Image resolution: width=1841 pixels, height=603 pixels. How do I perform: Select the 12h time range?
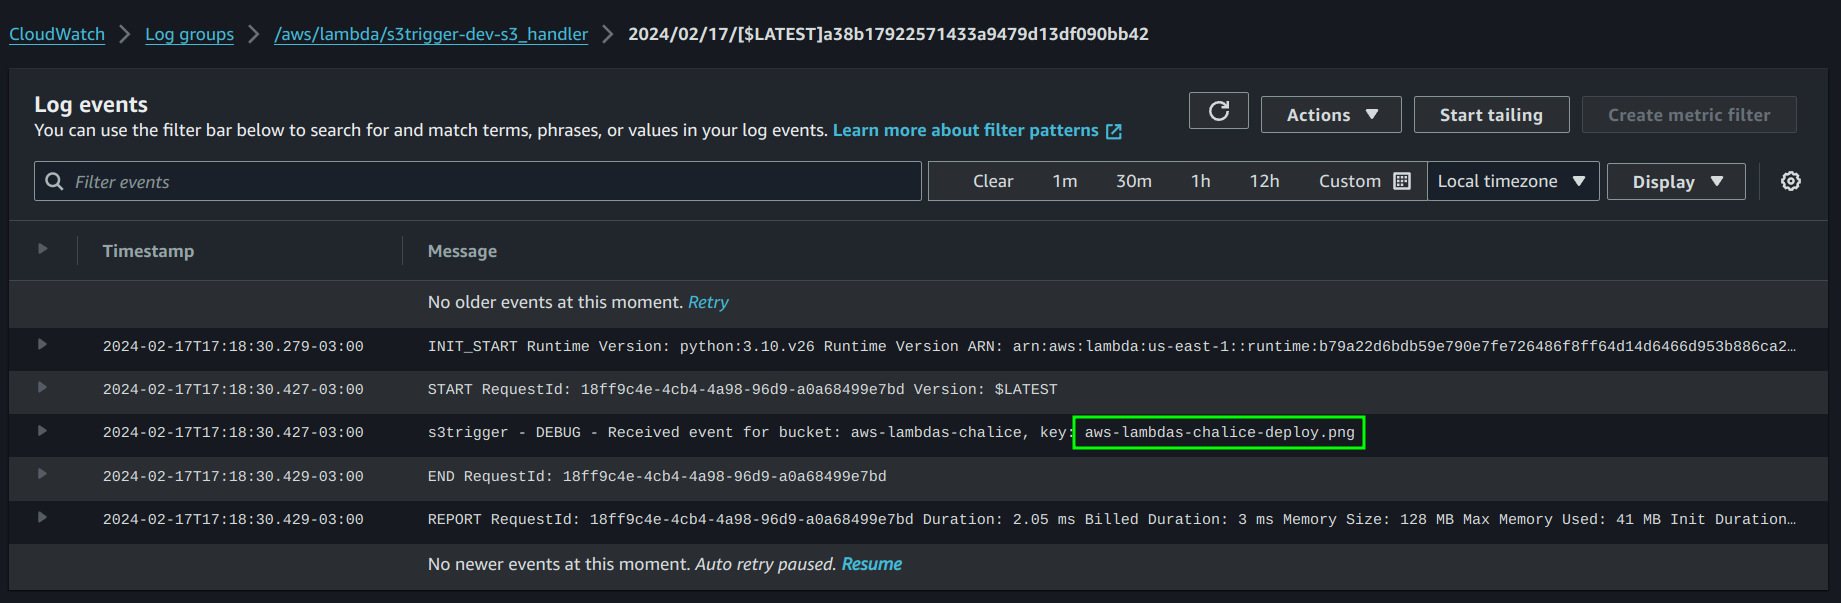[x=1264, y=181]
